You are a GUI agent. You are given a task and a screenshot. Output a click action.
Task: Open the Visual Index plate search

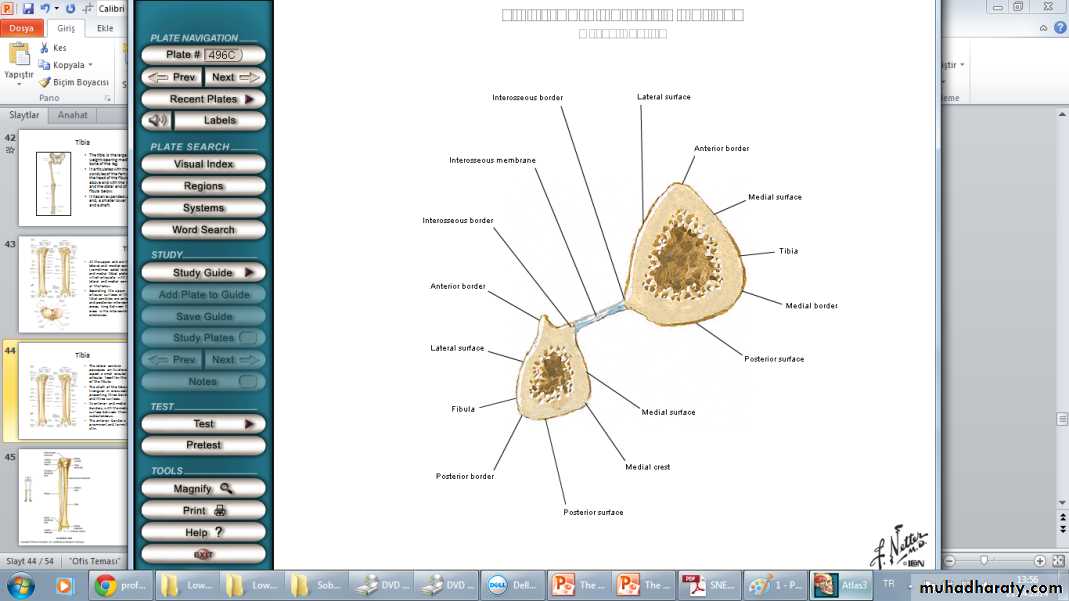tap(203, 164)
